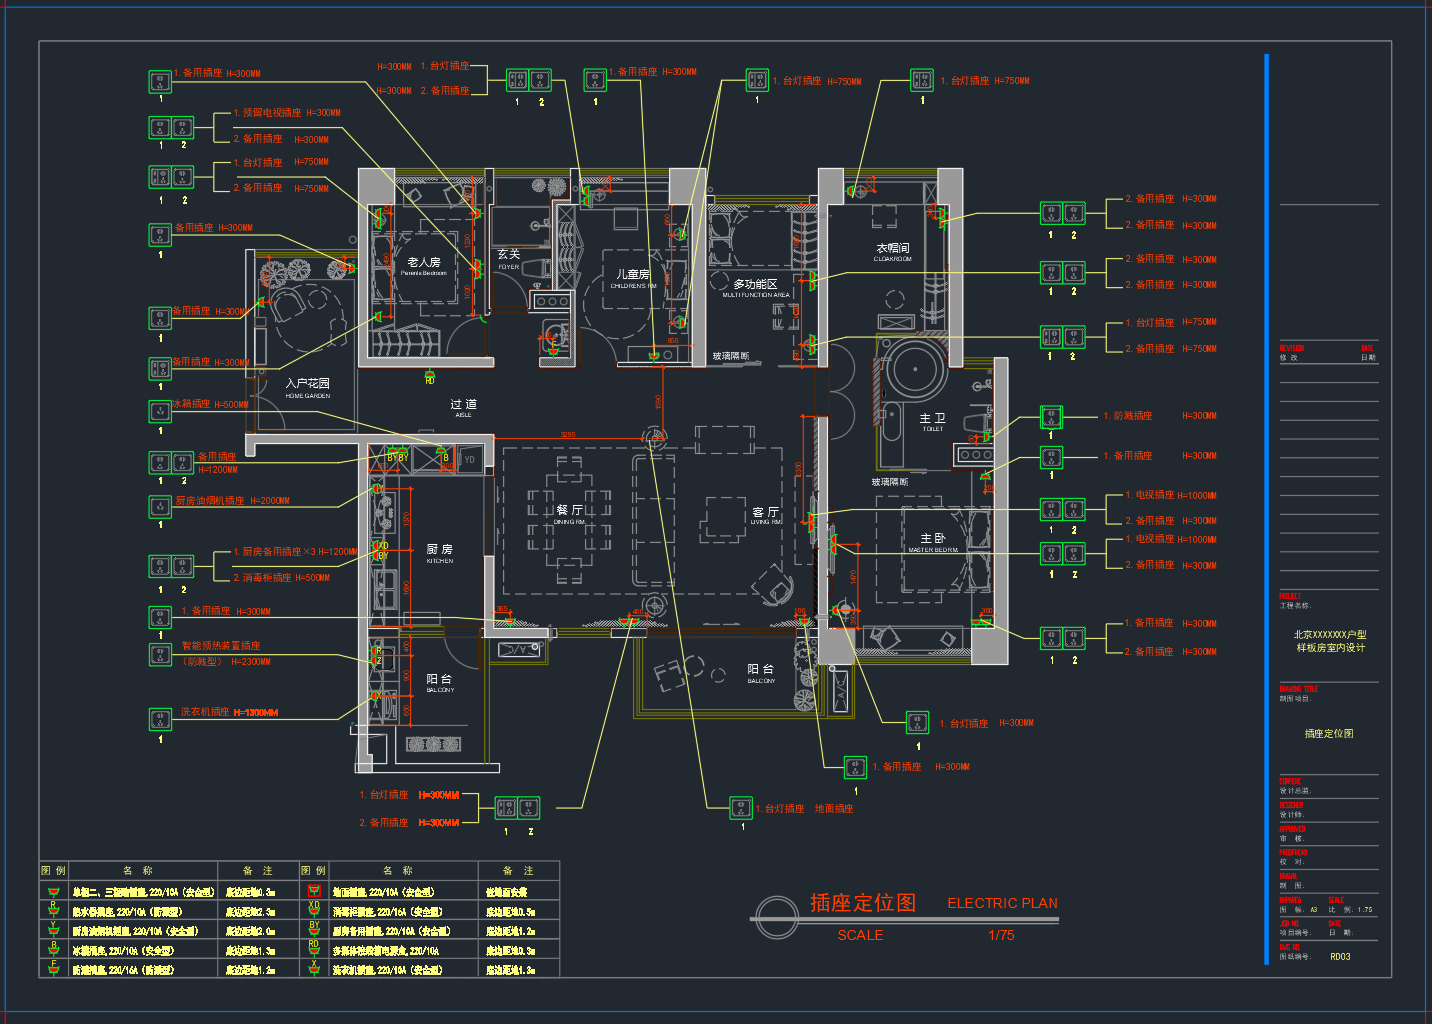
Task: Select the 客厅 Living Room label
Action: pos(766,515)
